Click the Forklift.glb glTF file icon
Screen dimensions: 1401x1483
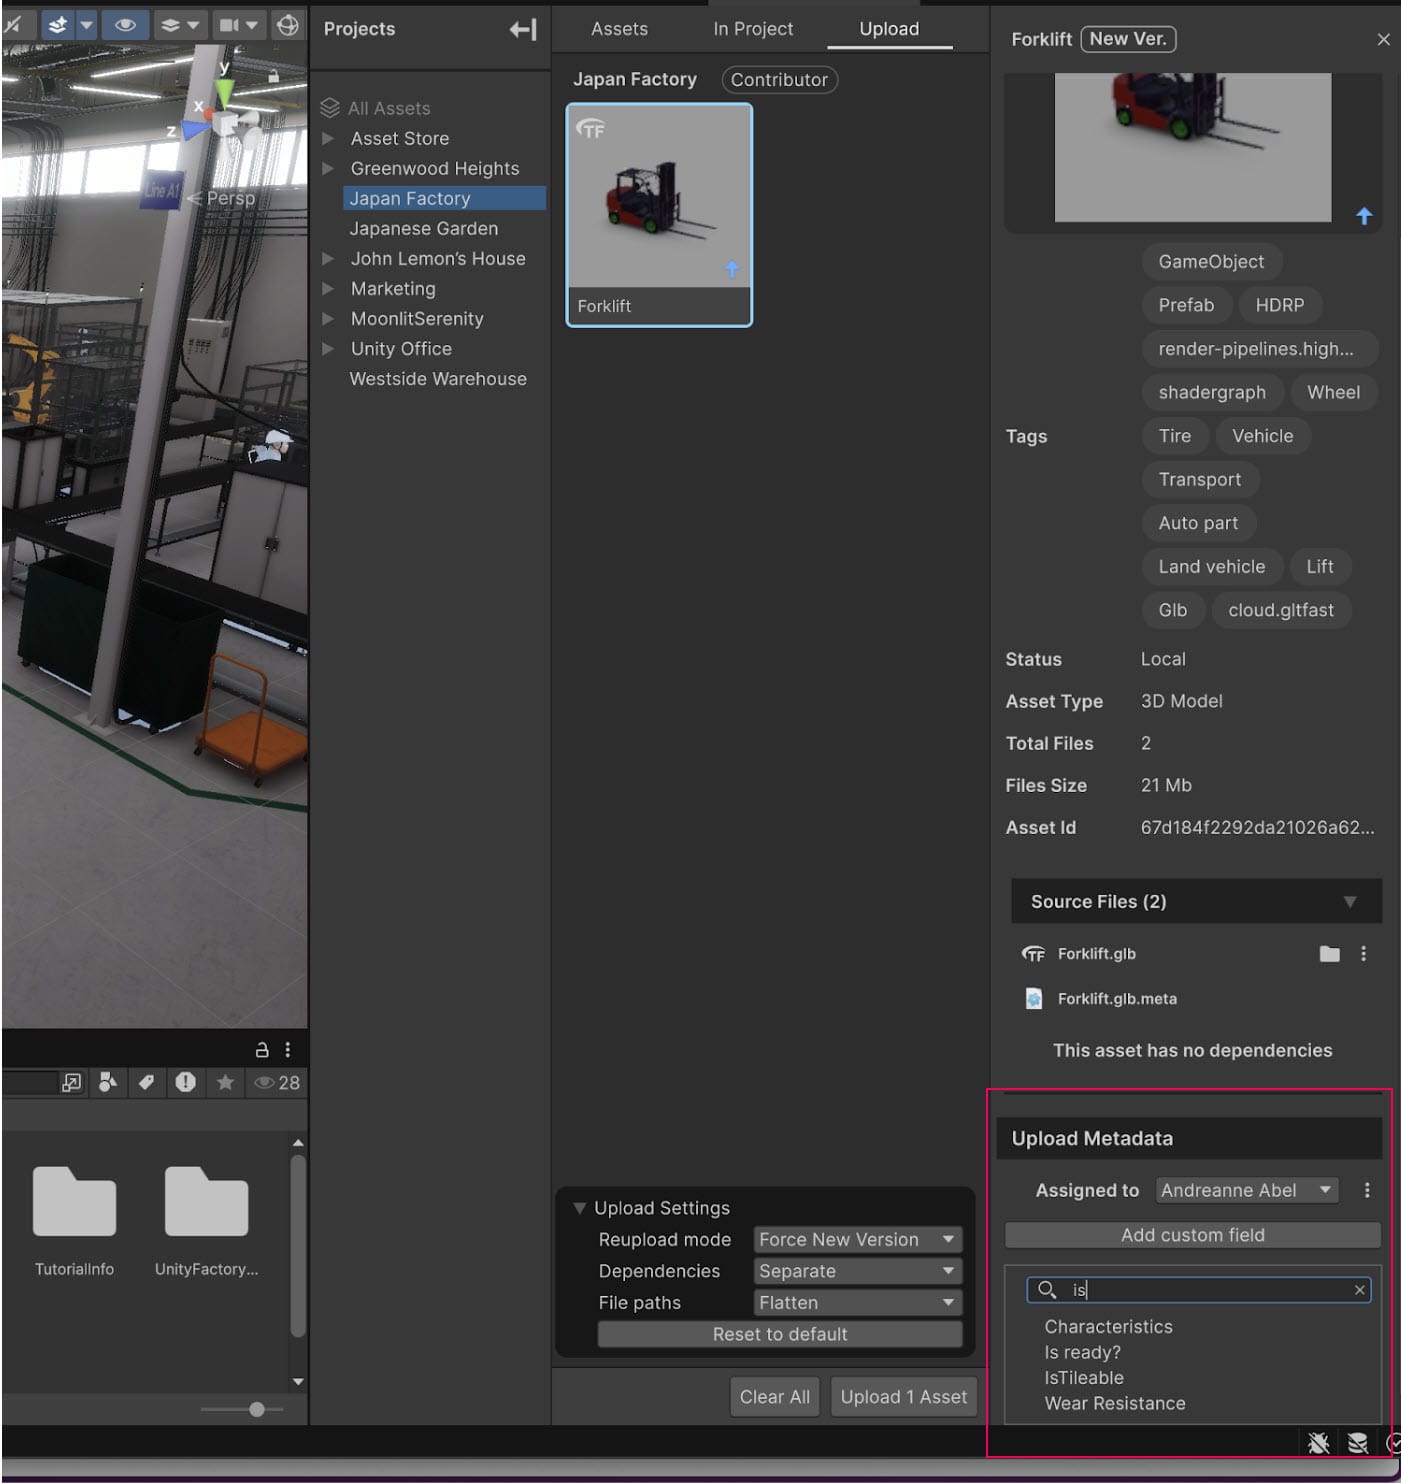point(1033,954)
